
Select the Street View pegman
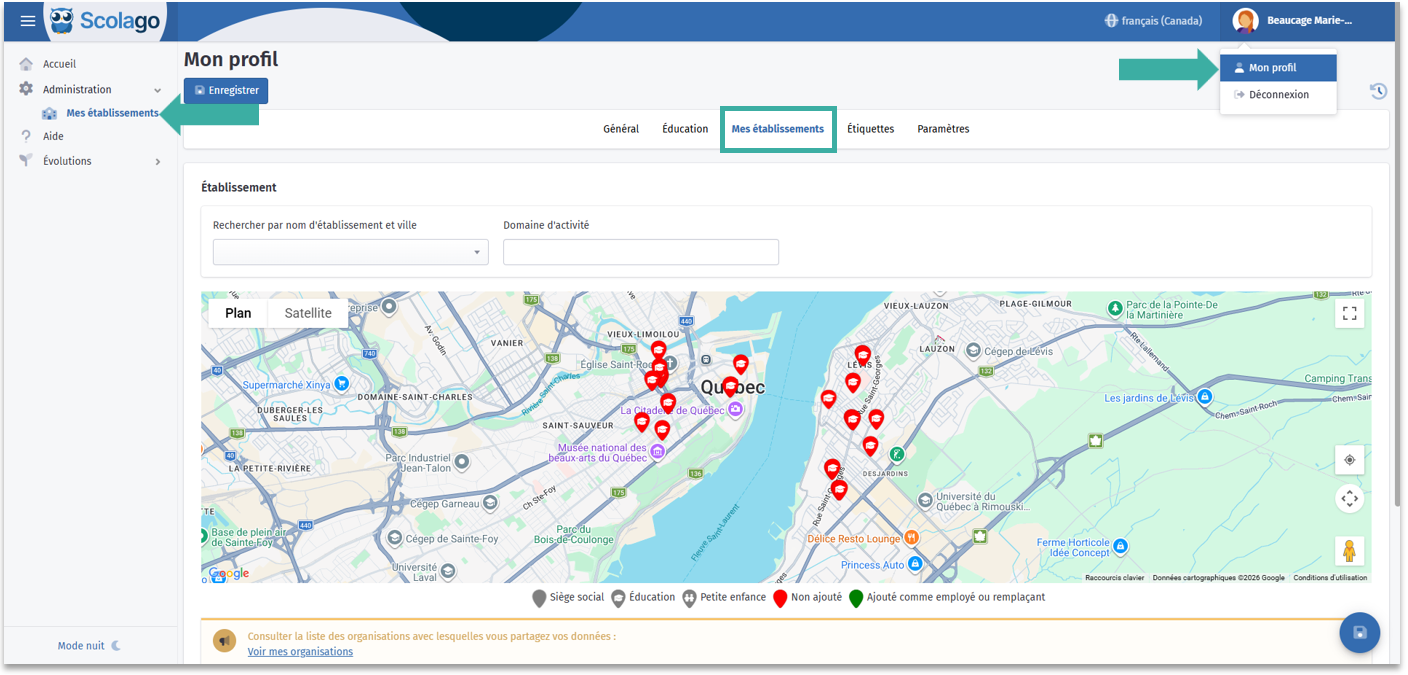click(1349, 550)
